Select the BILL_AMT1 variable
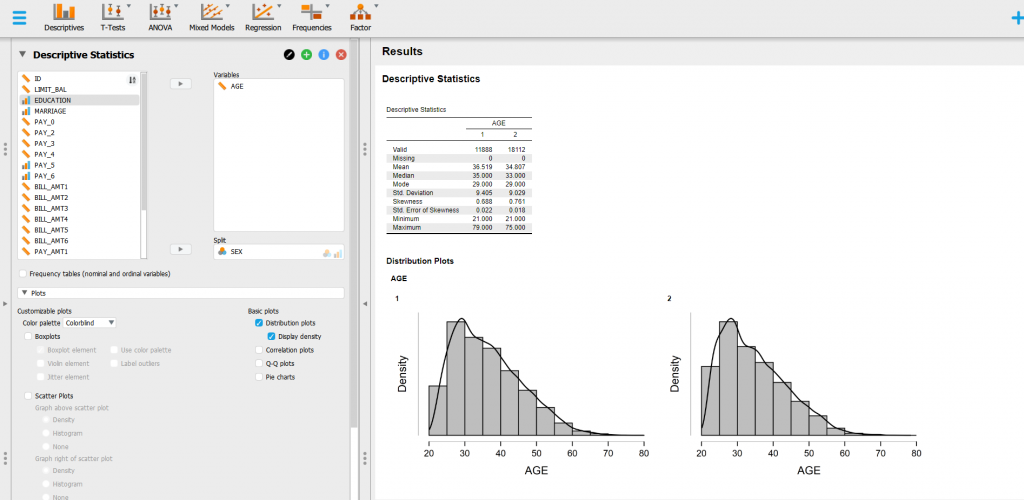Viewport: 1024px width, 500px height. (79, 187)
